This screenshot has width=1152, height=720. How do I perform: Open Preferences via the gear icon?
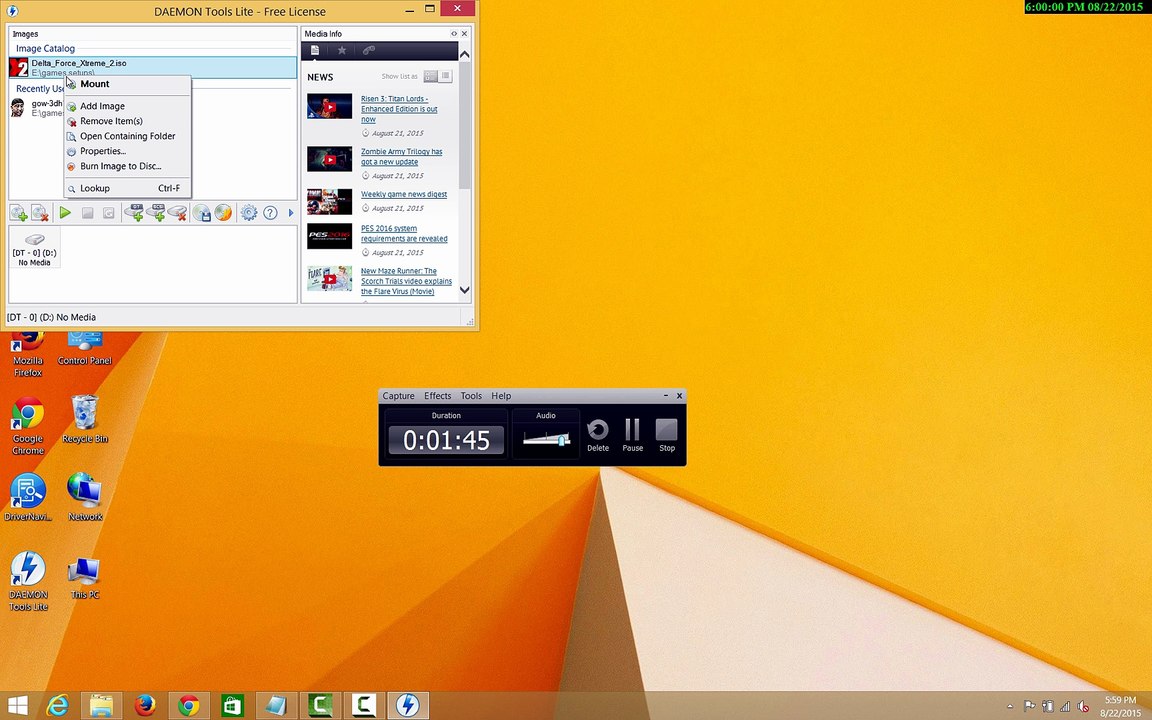coord(249,213)
